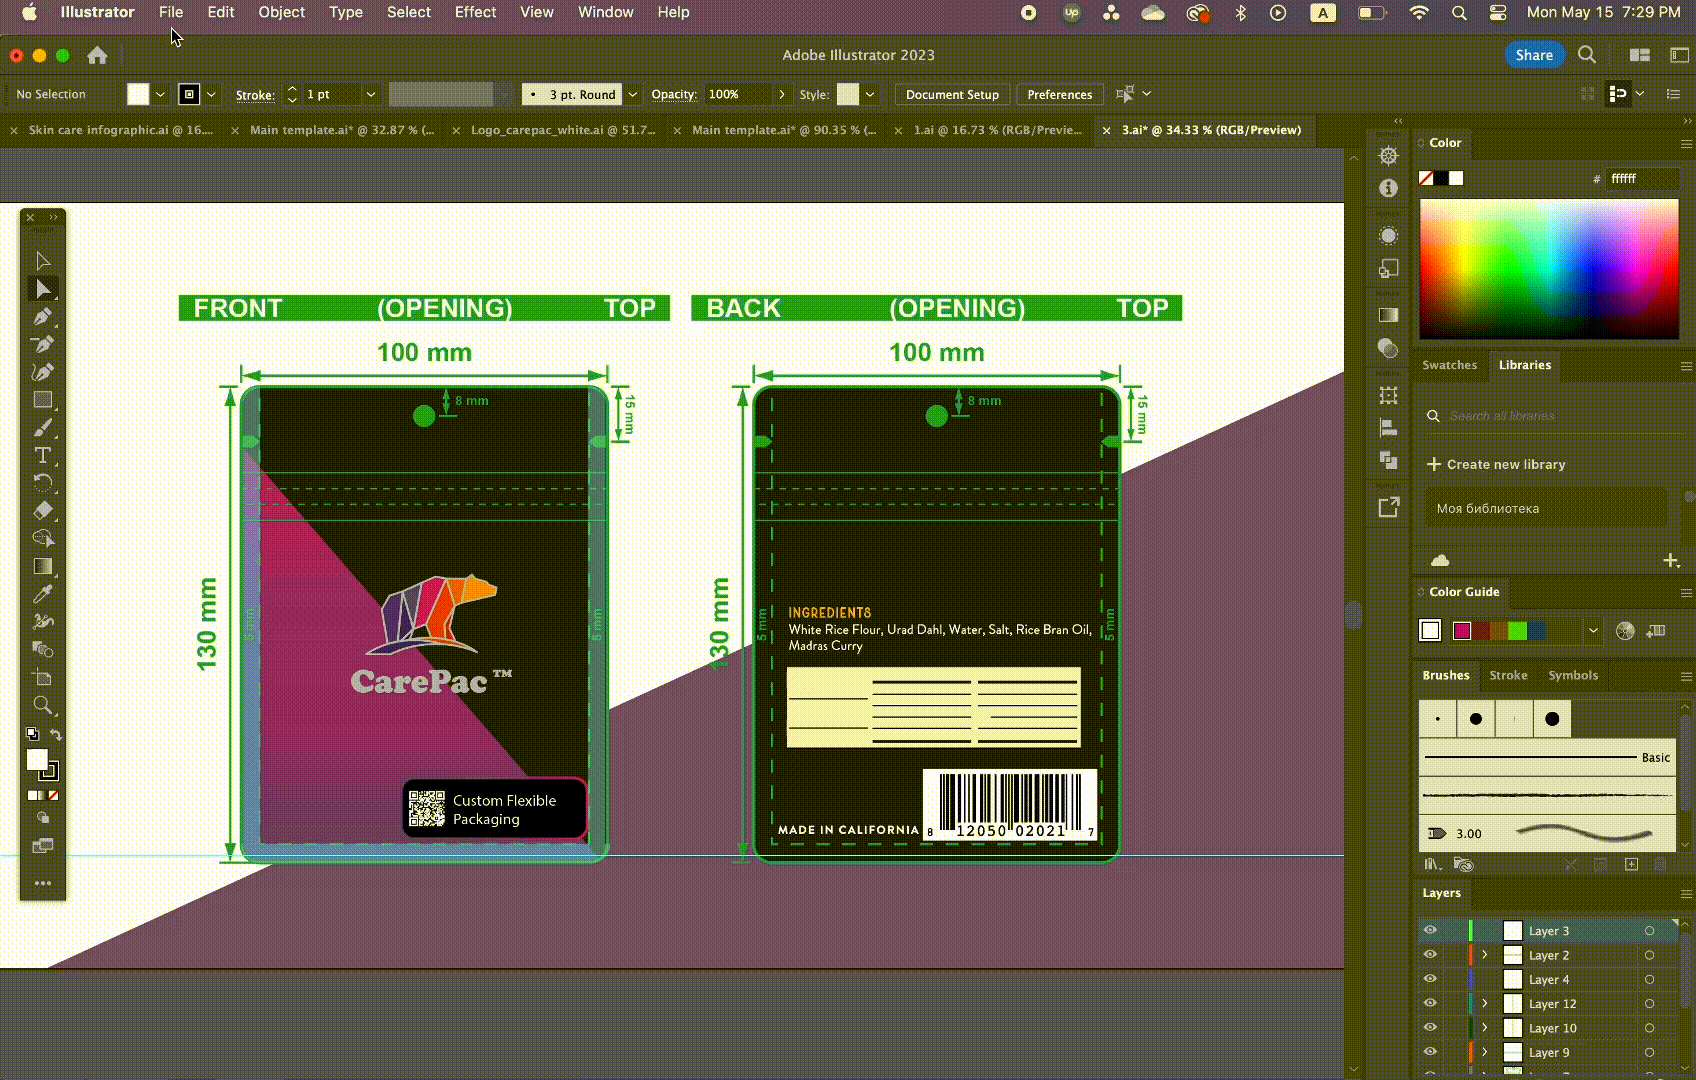Open brush definition 3 pt. Round dropdown
Screen dimensions: 1696x1080
point(633,94)
